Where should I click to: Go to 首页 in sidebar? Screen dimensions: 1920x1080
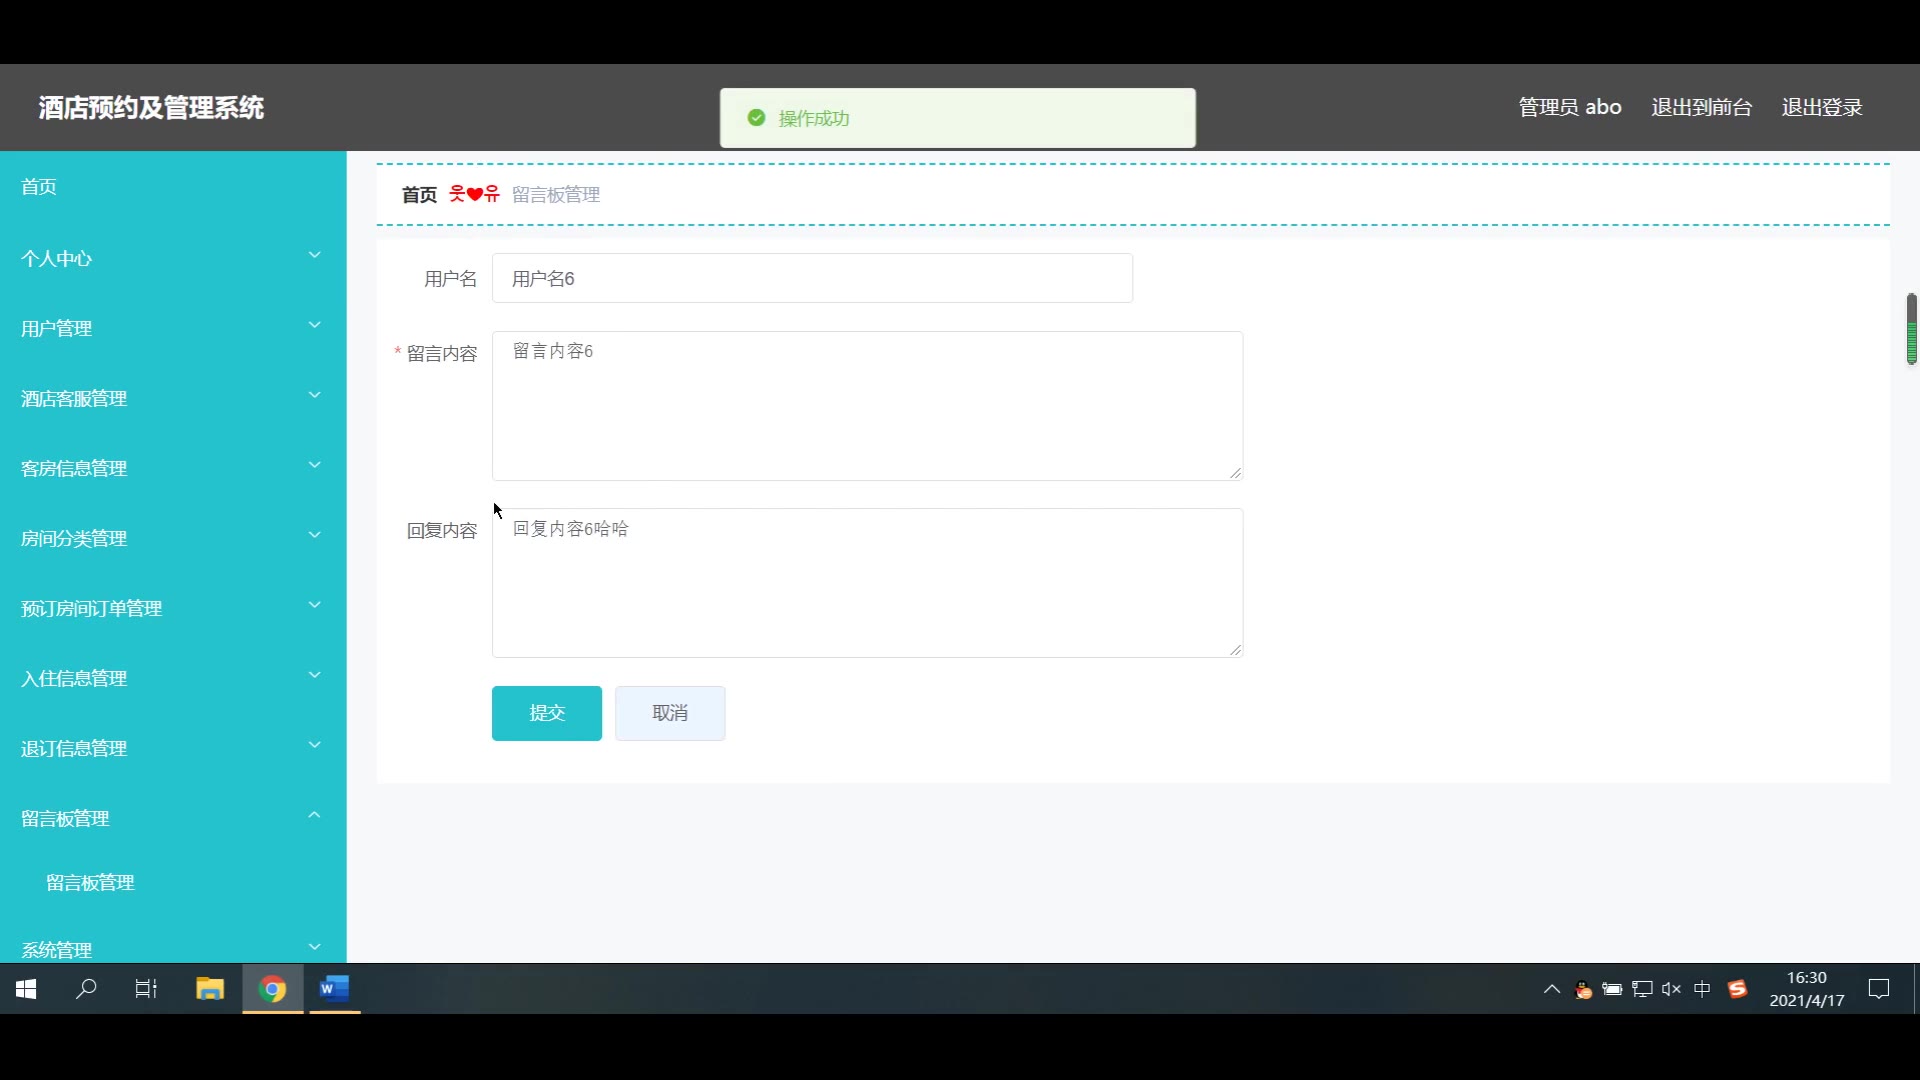tap(39, 187)
